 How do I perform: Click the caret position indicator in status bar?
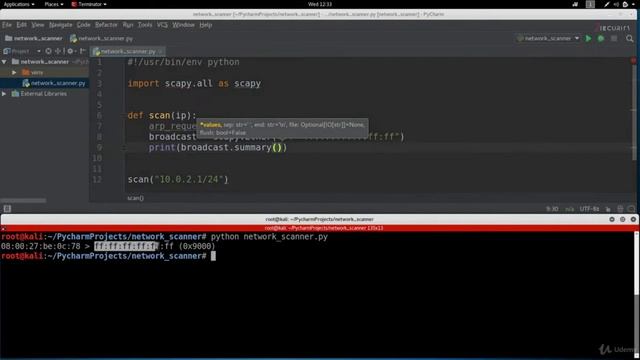point(552,209)
